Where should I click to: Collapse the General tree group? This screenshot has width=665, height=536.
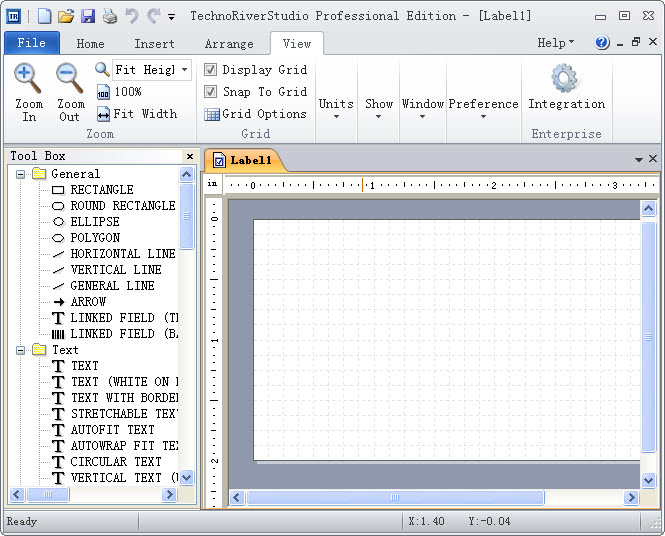pos(20,174)
